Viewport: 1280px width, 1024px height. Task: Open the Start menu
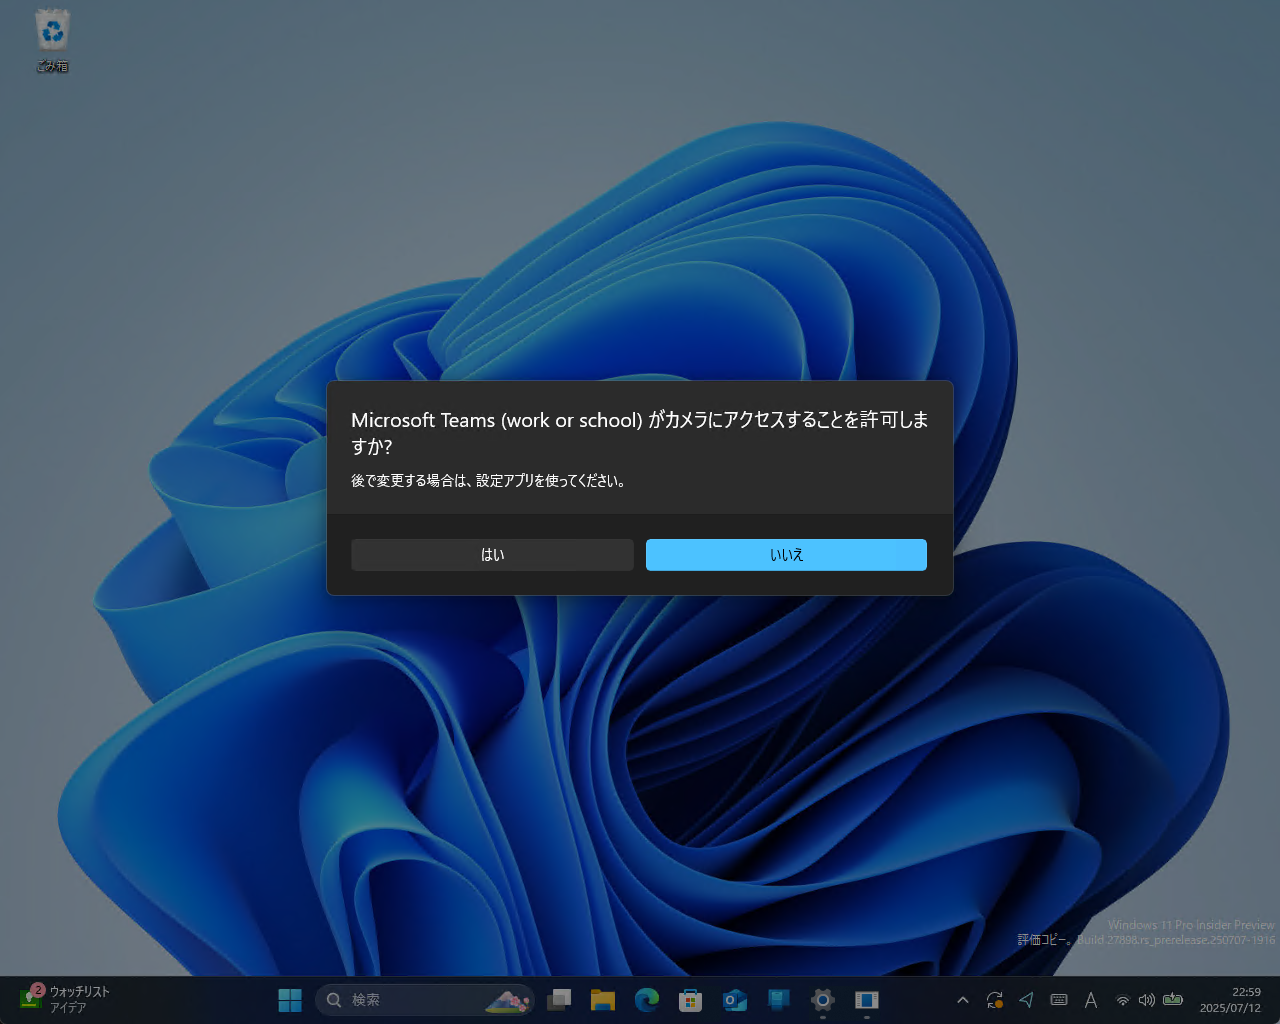pos(290,999)
